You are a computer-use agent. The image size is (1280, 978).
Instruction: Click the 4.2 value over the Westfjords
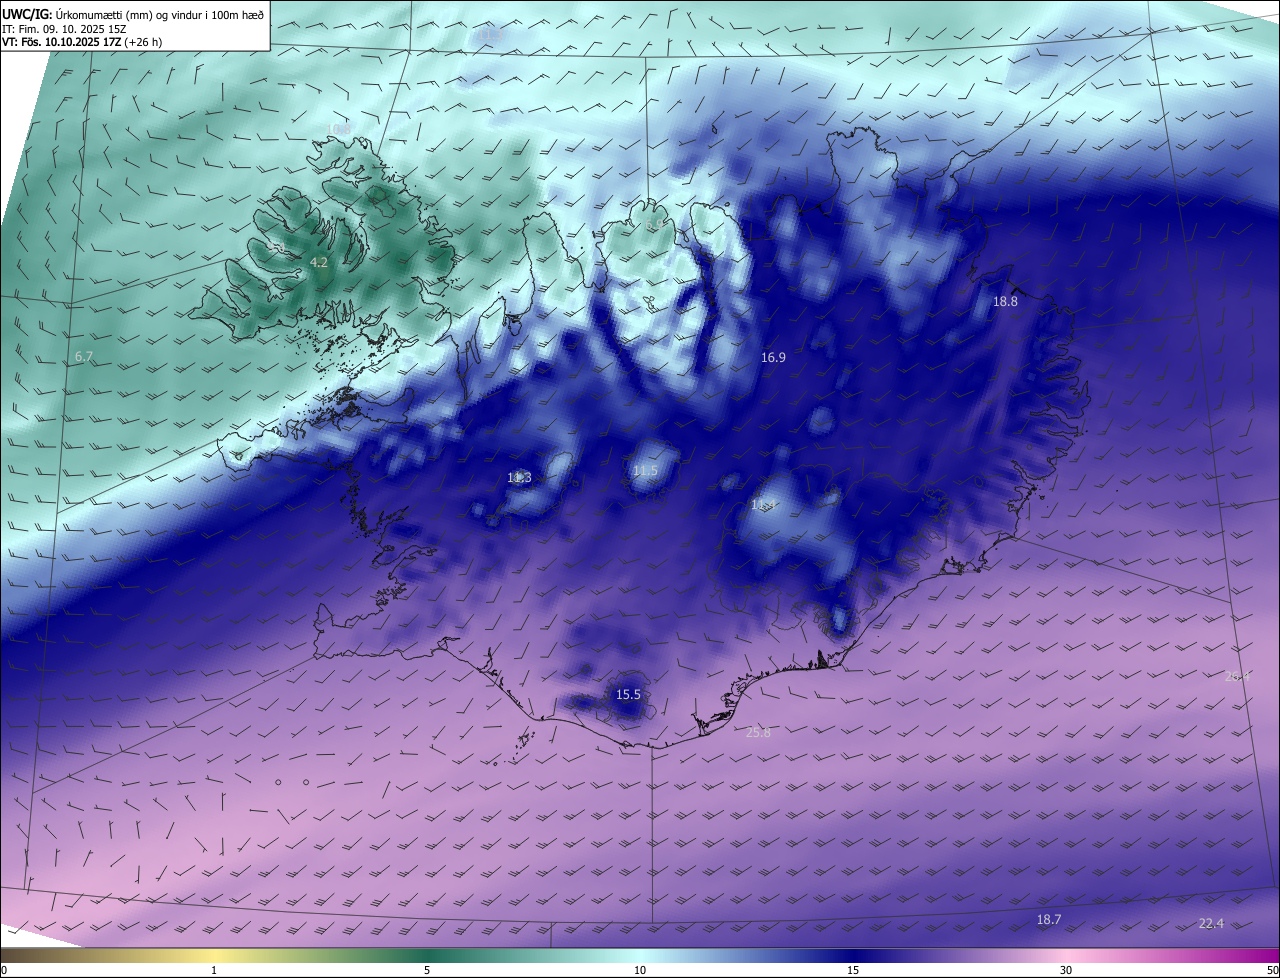(319, 262)
